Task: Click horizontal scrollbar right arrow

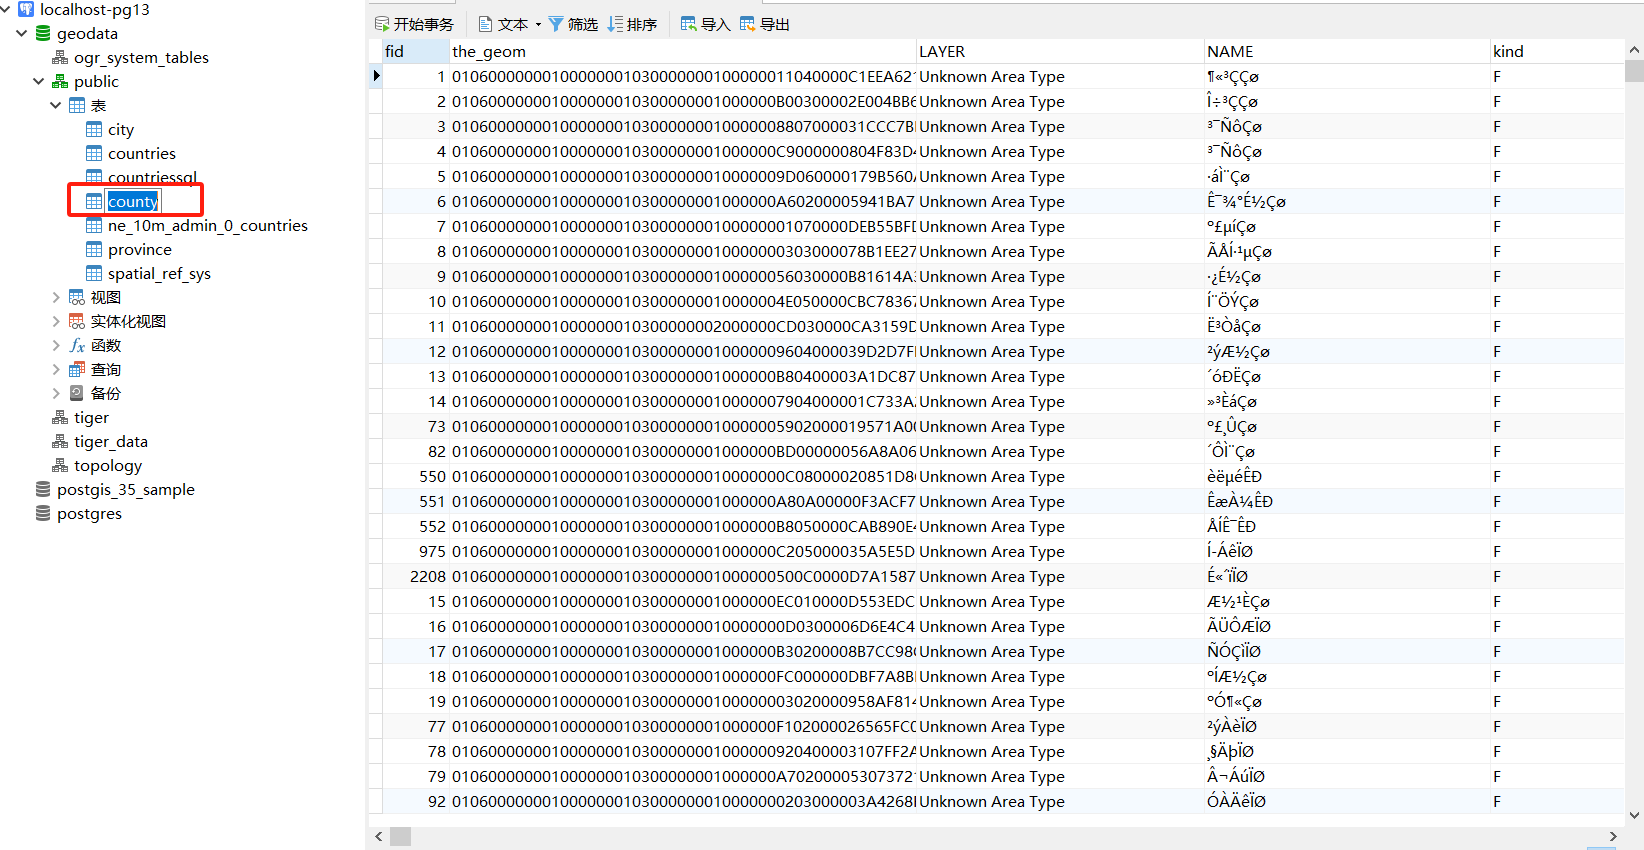Action: (x=1613, y=836)
